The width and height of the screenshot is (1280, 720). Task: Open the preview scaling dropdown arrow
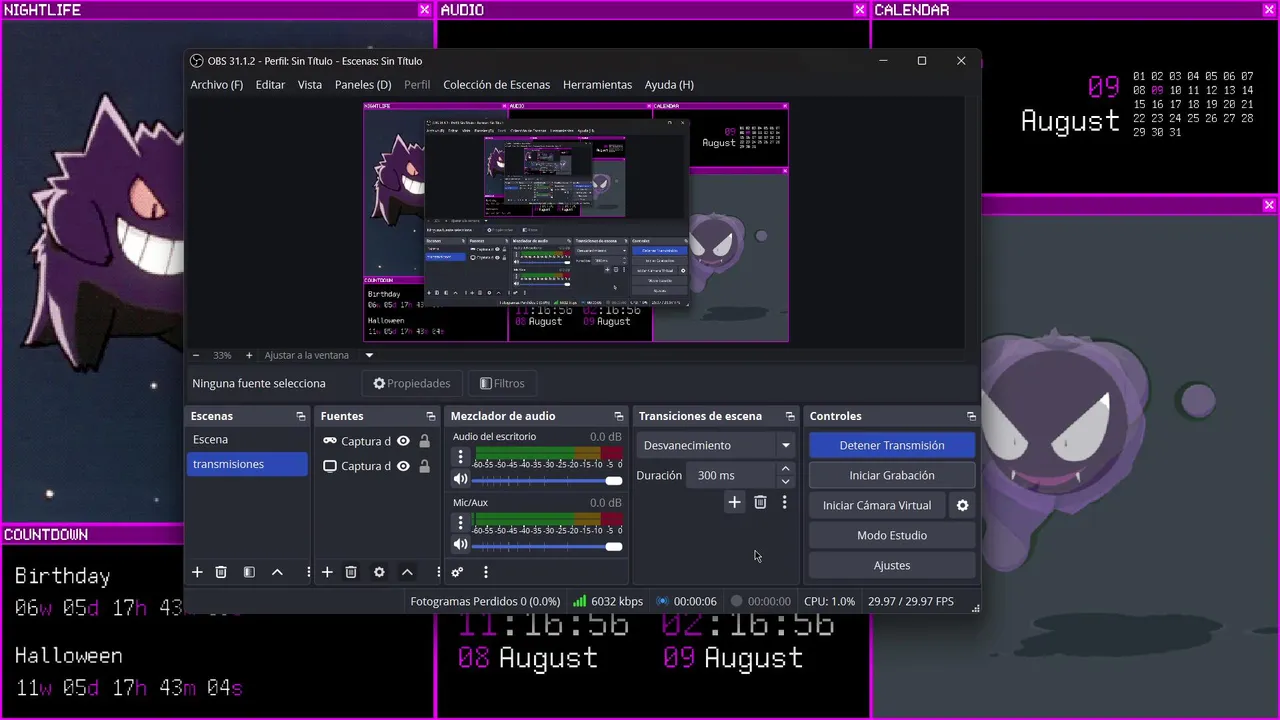pos(369,355)
